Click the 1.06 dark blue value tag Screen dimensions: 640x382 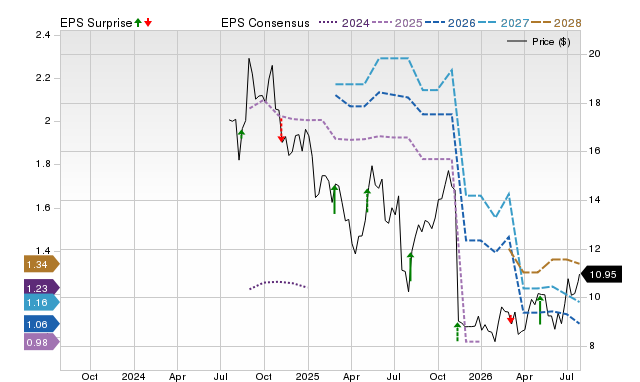(x=42, y=324)
